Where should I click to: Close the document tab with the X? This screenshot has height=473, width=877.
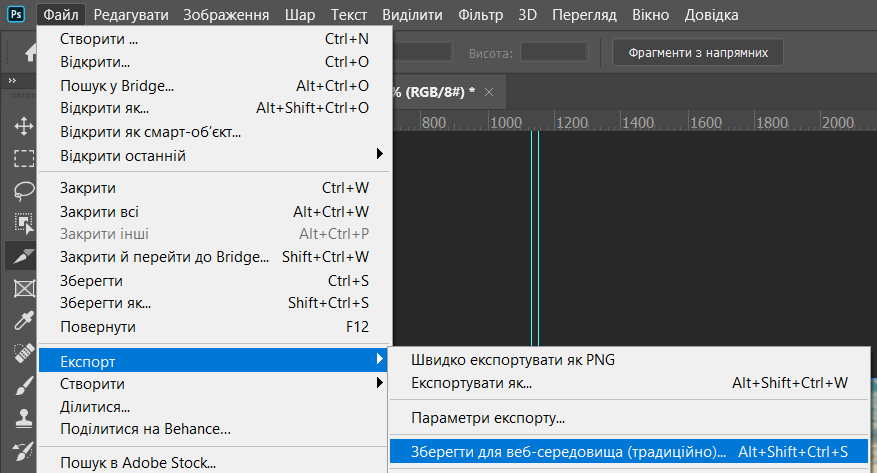[x=489, y=92]
